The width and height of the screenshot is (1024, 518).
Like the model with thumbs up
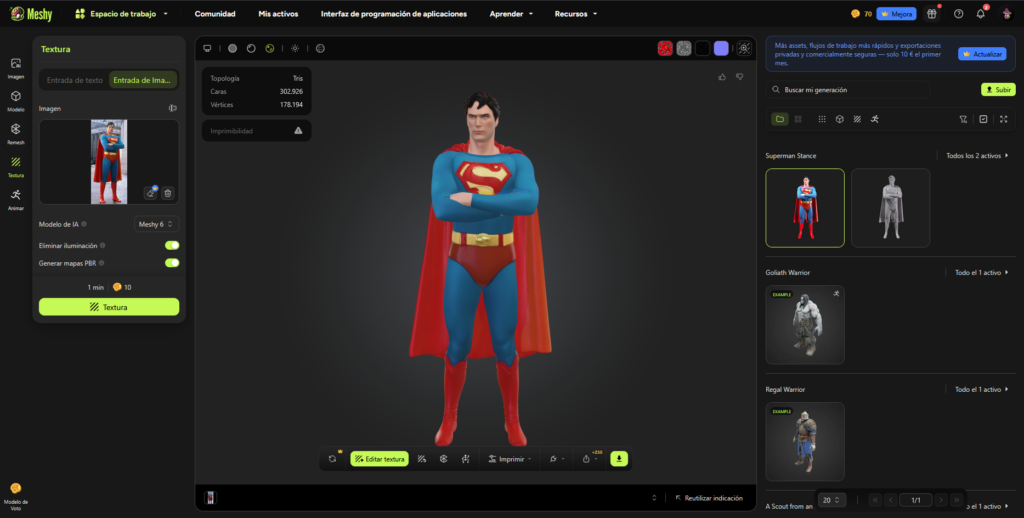click(x=722, y=77)
